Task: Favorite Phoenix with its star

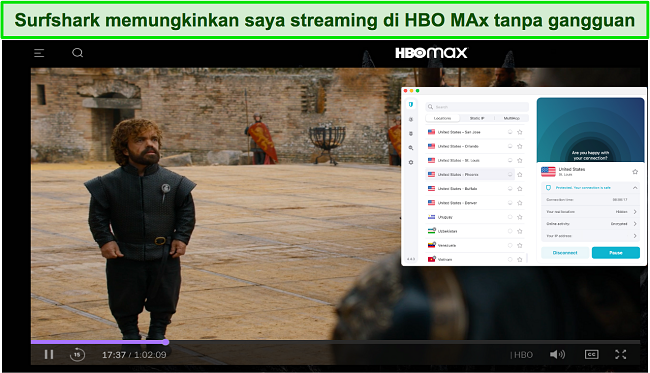Action: click(520, 174)
